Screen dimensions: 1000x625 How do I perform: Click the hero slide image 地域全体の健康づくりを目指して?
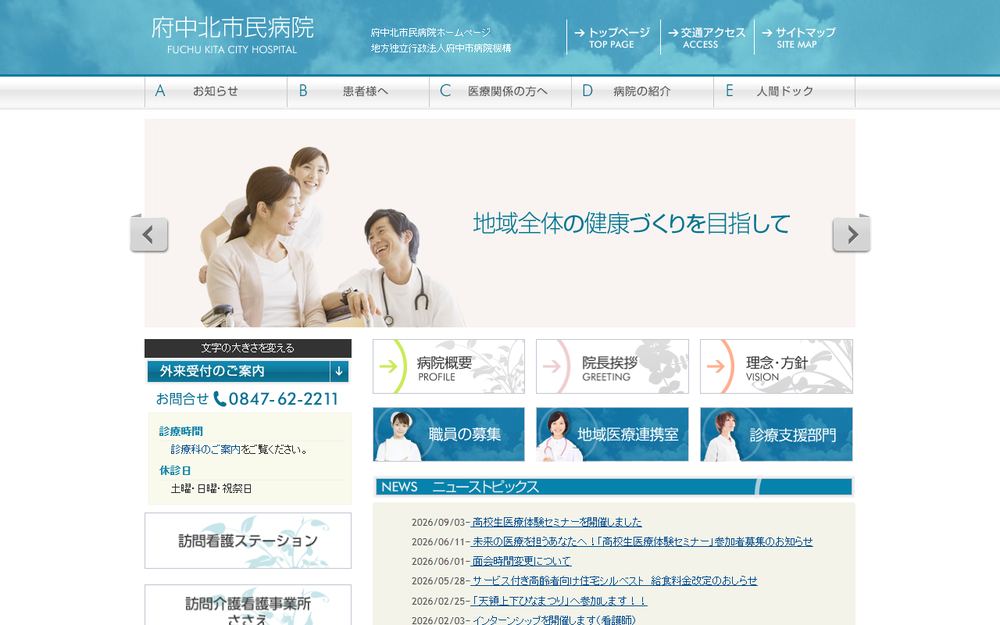point(500,223)
